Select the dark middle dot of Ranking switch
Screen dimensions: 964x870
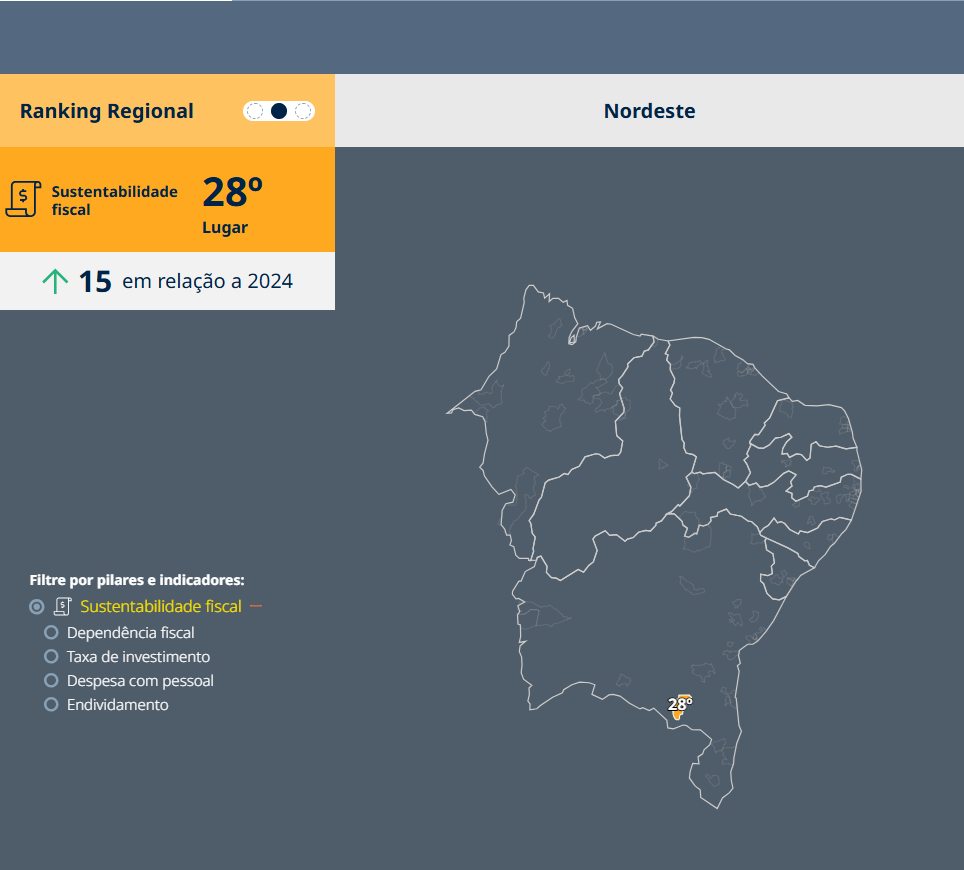click(279, 111)
